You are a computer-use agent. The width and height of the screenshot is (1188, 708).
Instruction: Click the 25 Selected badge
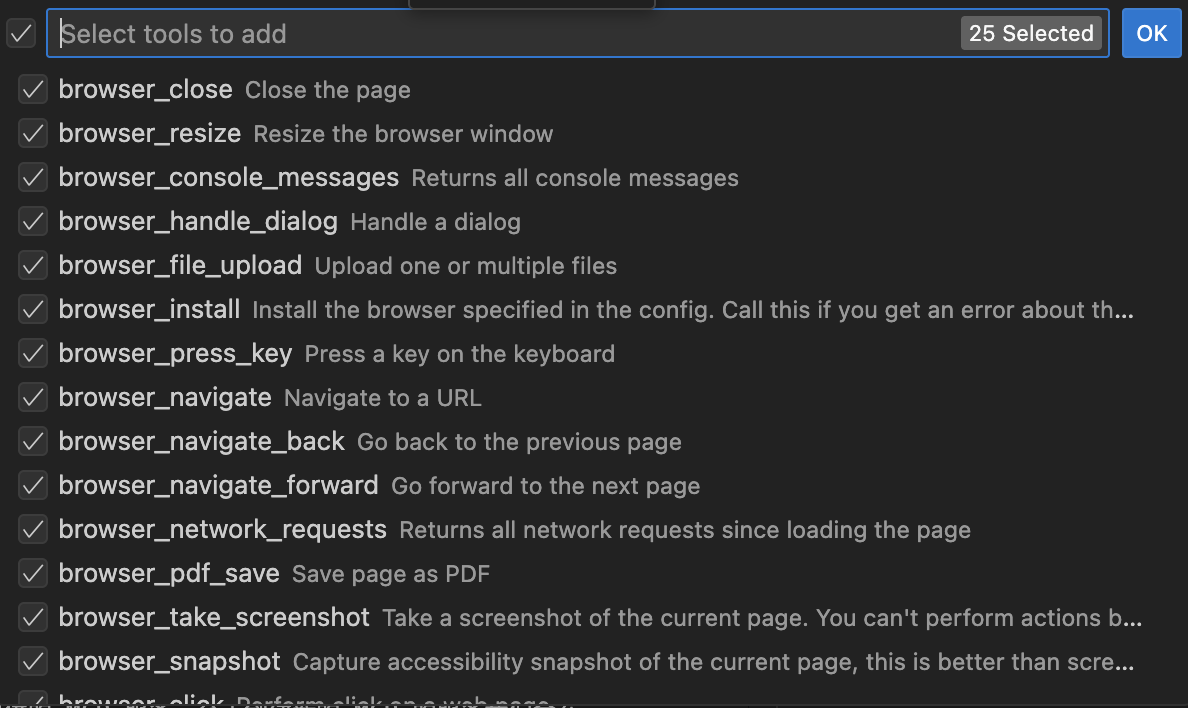click(x=1031, y=33)
